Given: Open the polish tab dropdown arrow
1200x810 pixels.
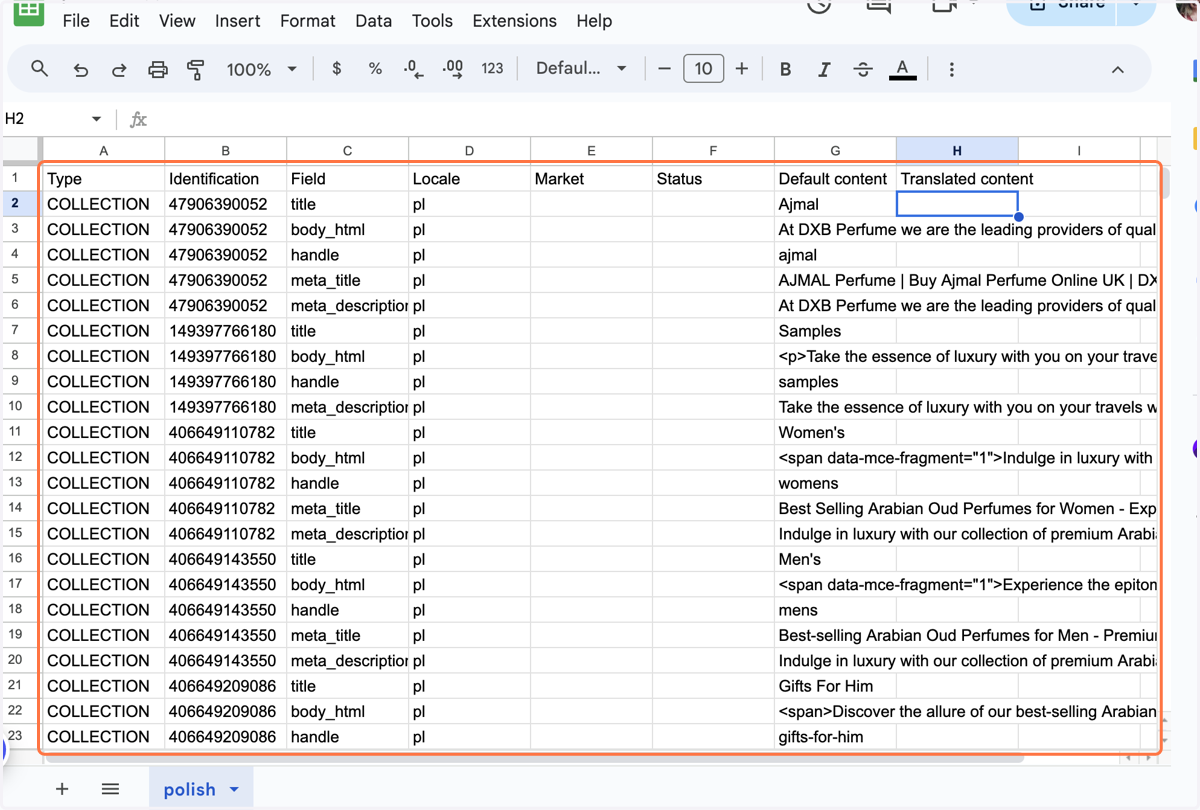Looking at the screenshot, I should [x=234, y=790].
